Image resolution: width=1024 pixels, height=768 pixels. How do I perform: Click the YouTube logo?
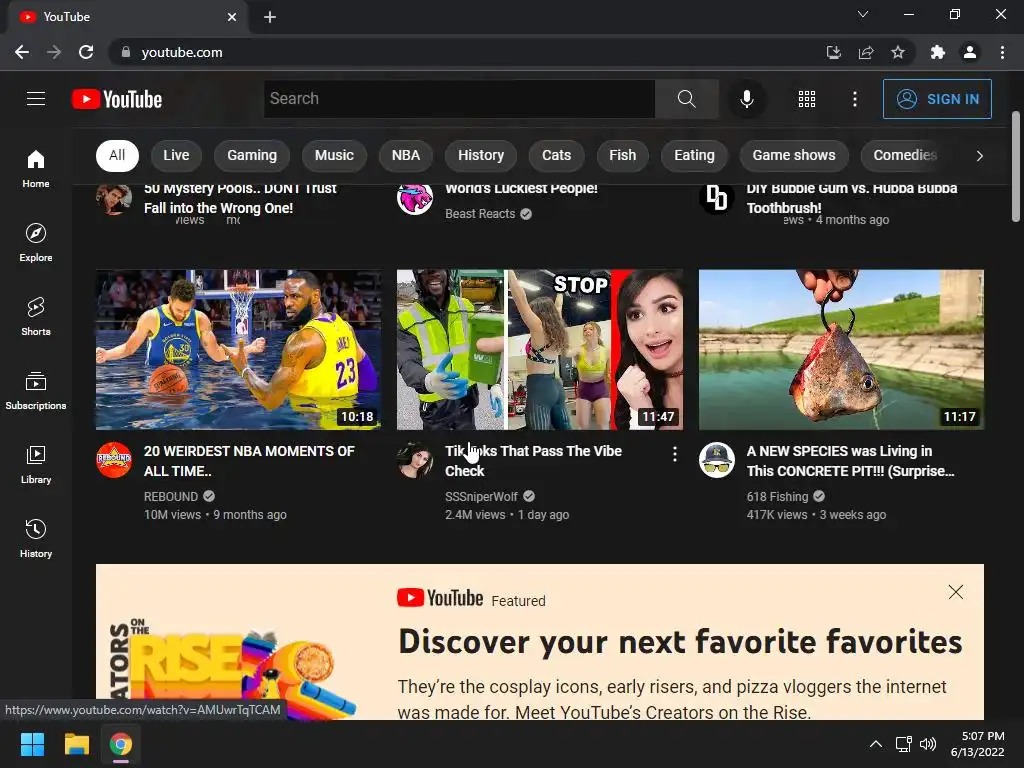coord(117,99)
